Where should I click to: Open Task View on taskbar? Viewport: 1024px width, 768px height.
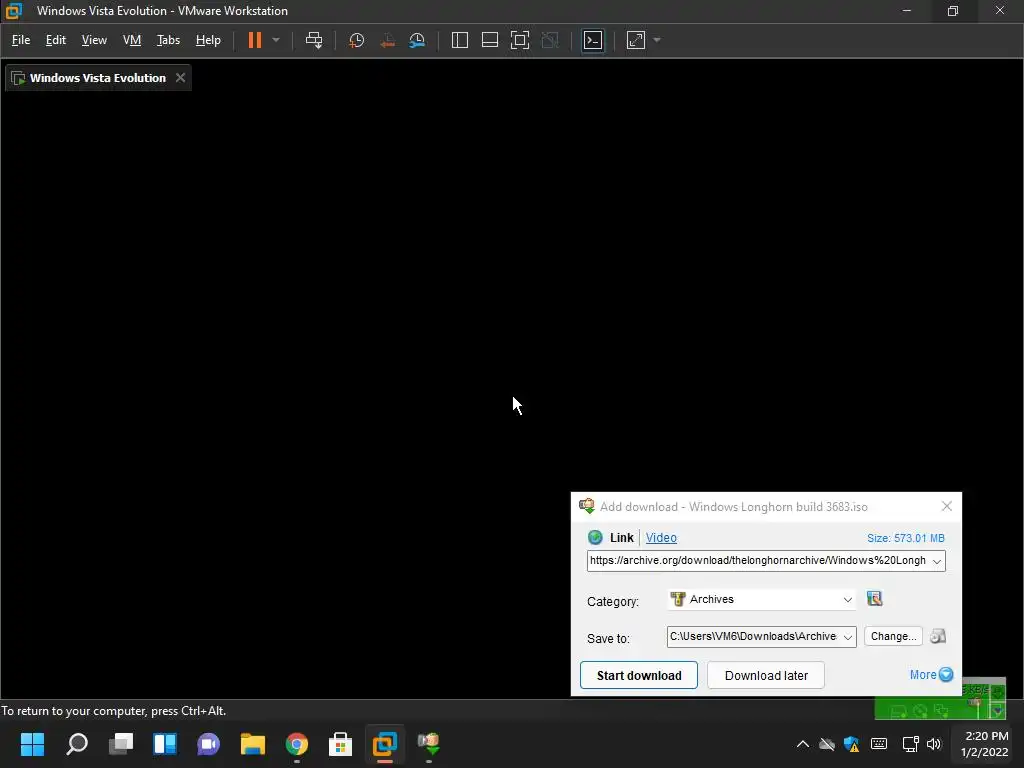[x=121, y=744]
